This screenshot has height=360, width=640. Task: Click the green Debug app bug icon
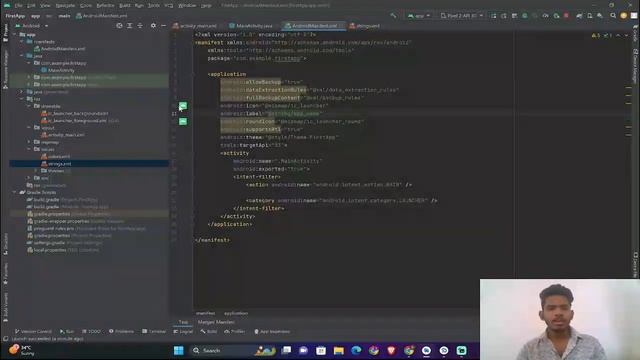point(525,16)
